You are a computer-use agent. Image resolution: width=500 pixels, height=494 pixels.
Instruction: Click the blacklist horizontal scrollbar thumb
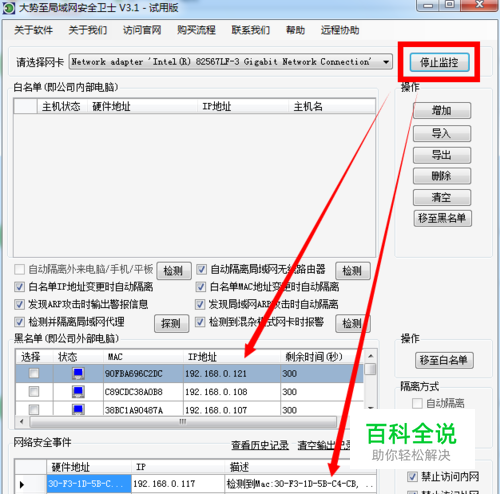pyautogui.click(x=183, y=422)
